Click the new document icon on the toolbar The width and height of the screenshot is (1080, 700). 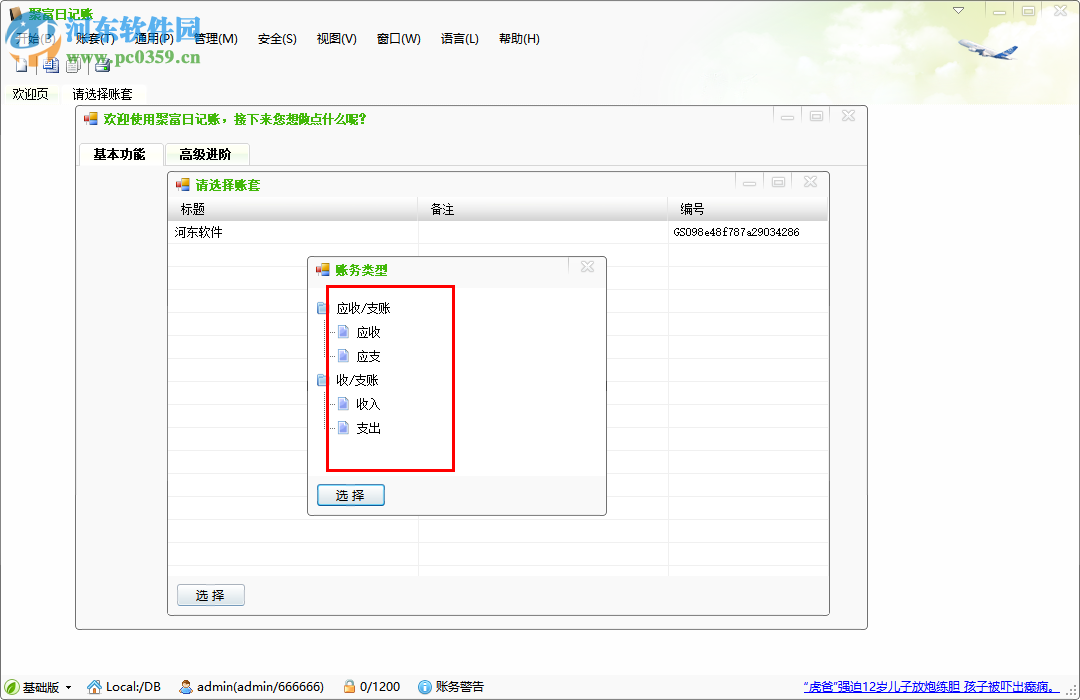[x=21, y=64]
